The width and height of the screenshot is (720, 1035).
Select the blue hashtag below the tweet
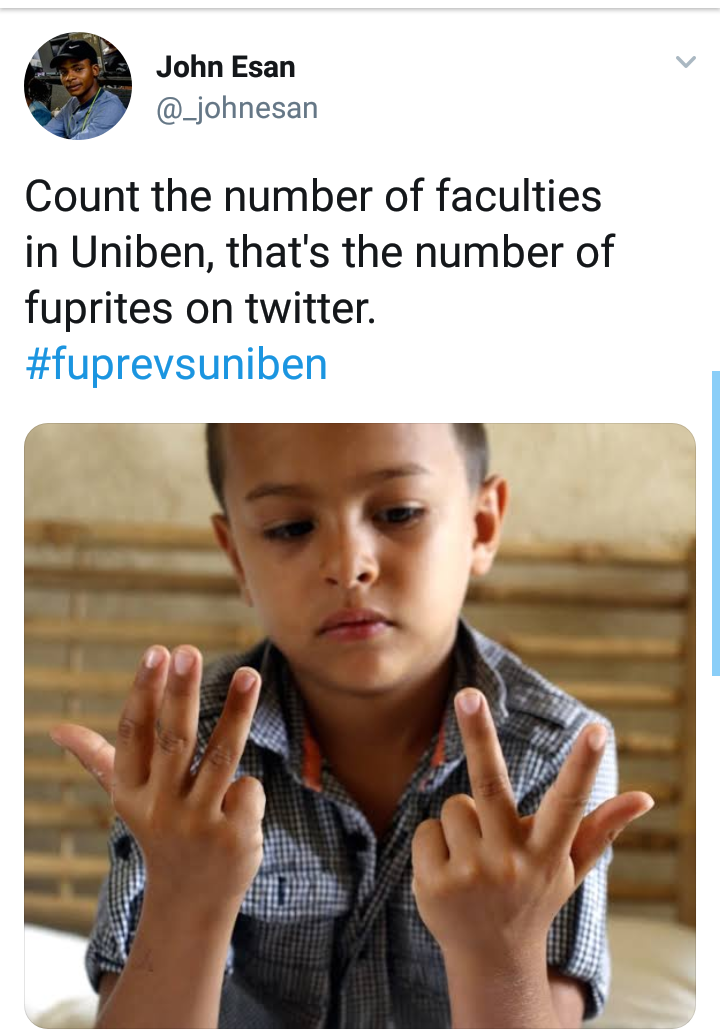(176, 364)
